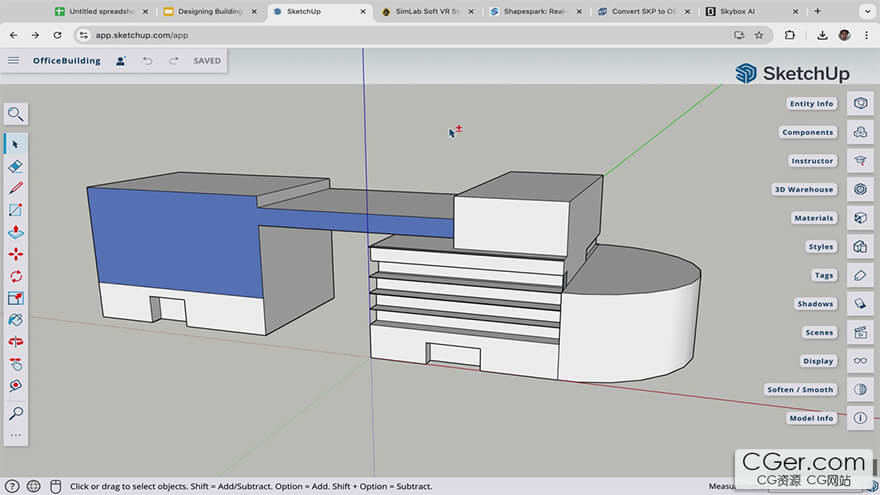Viewport: 880px width, 495px height.
Task: Open the Scenes panel icon
Action: click(x=859, y=332)
